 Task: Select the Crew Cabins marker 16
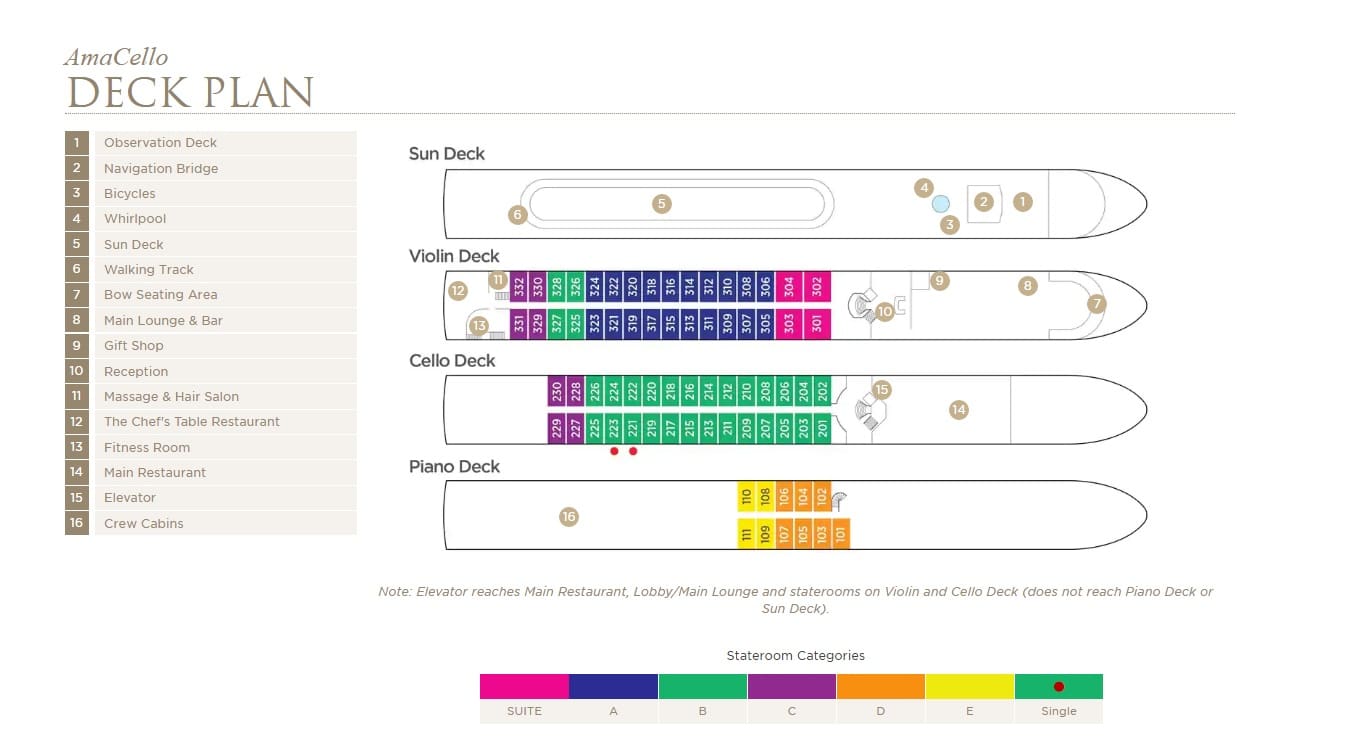pyautogui.click(x=569, y=517)
